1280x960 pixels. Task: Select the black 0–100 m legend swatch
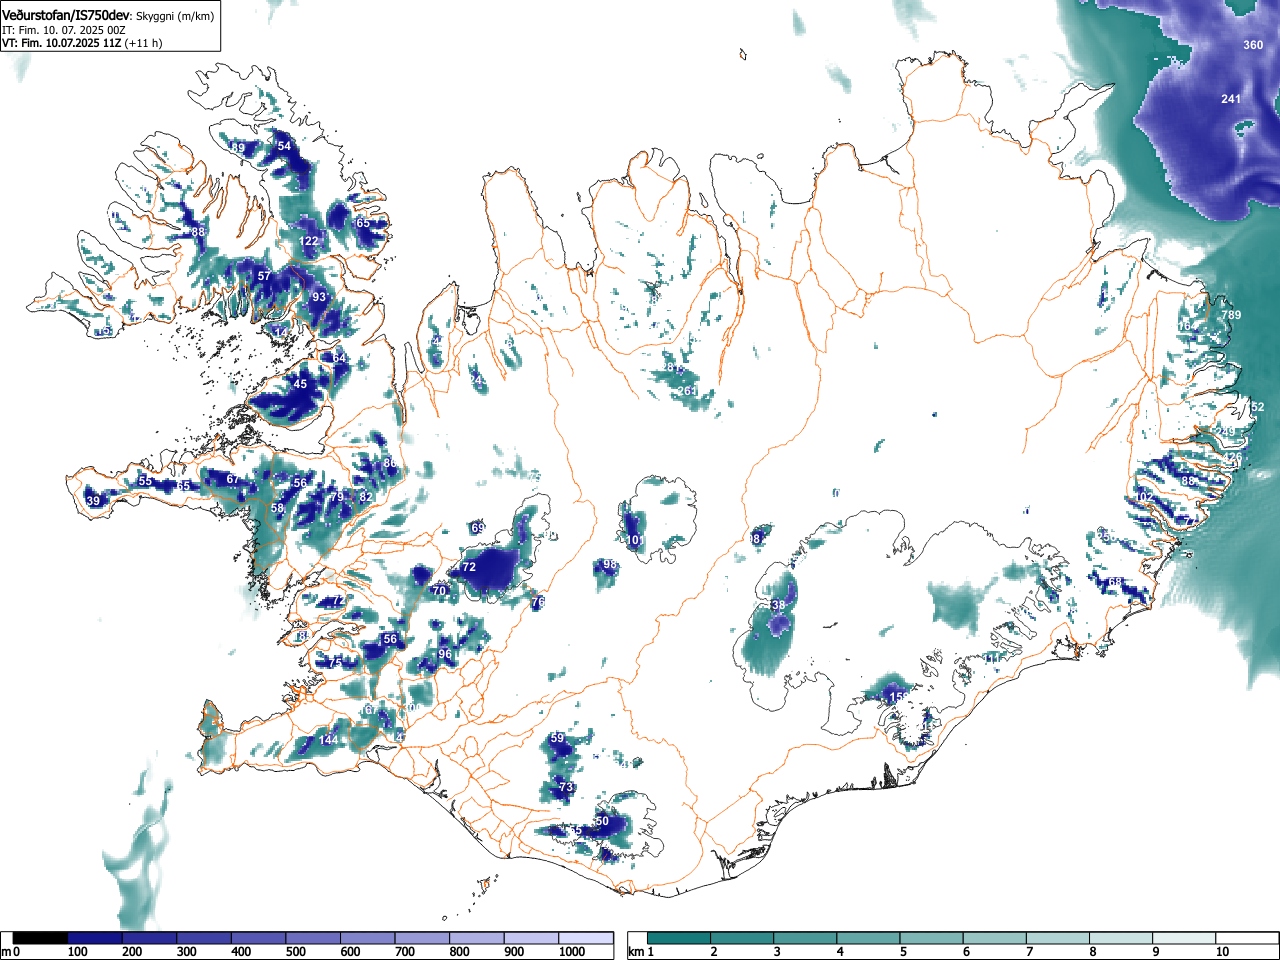click(41, 938)
